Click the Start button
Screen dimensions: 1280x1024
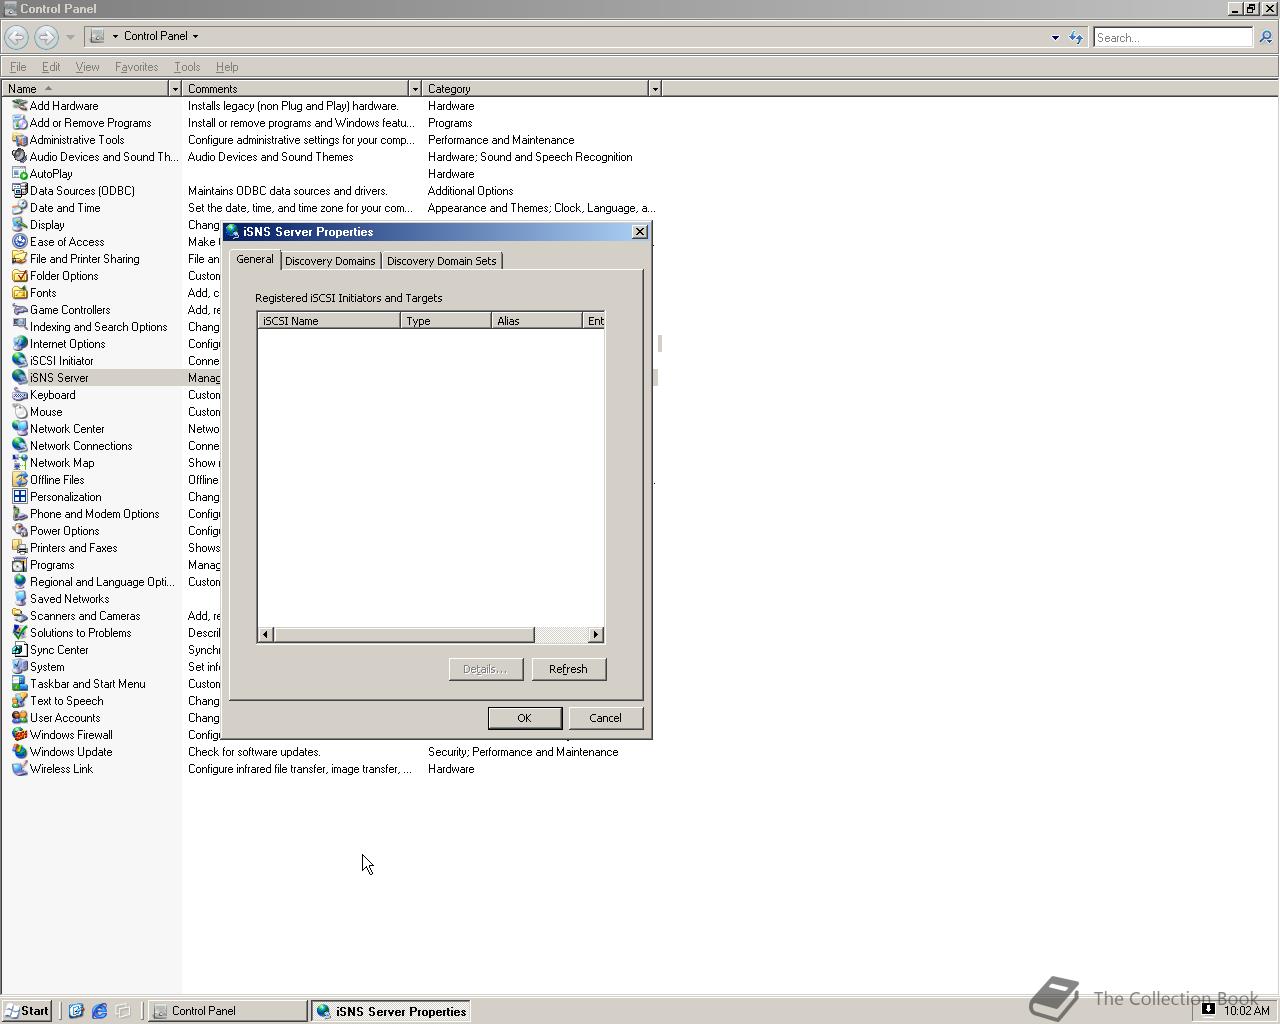pos(27,1011)
